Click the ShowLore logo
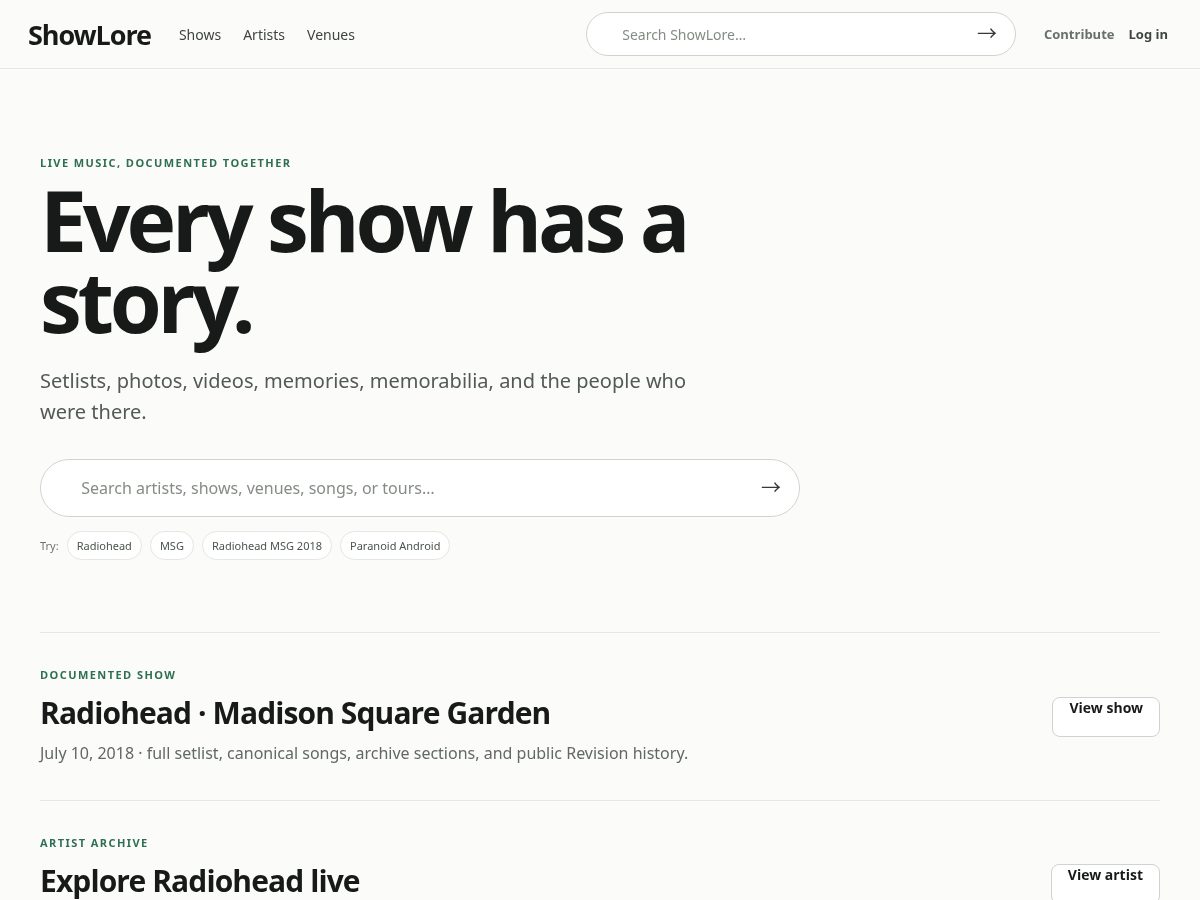 (89, 35)
